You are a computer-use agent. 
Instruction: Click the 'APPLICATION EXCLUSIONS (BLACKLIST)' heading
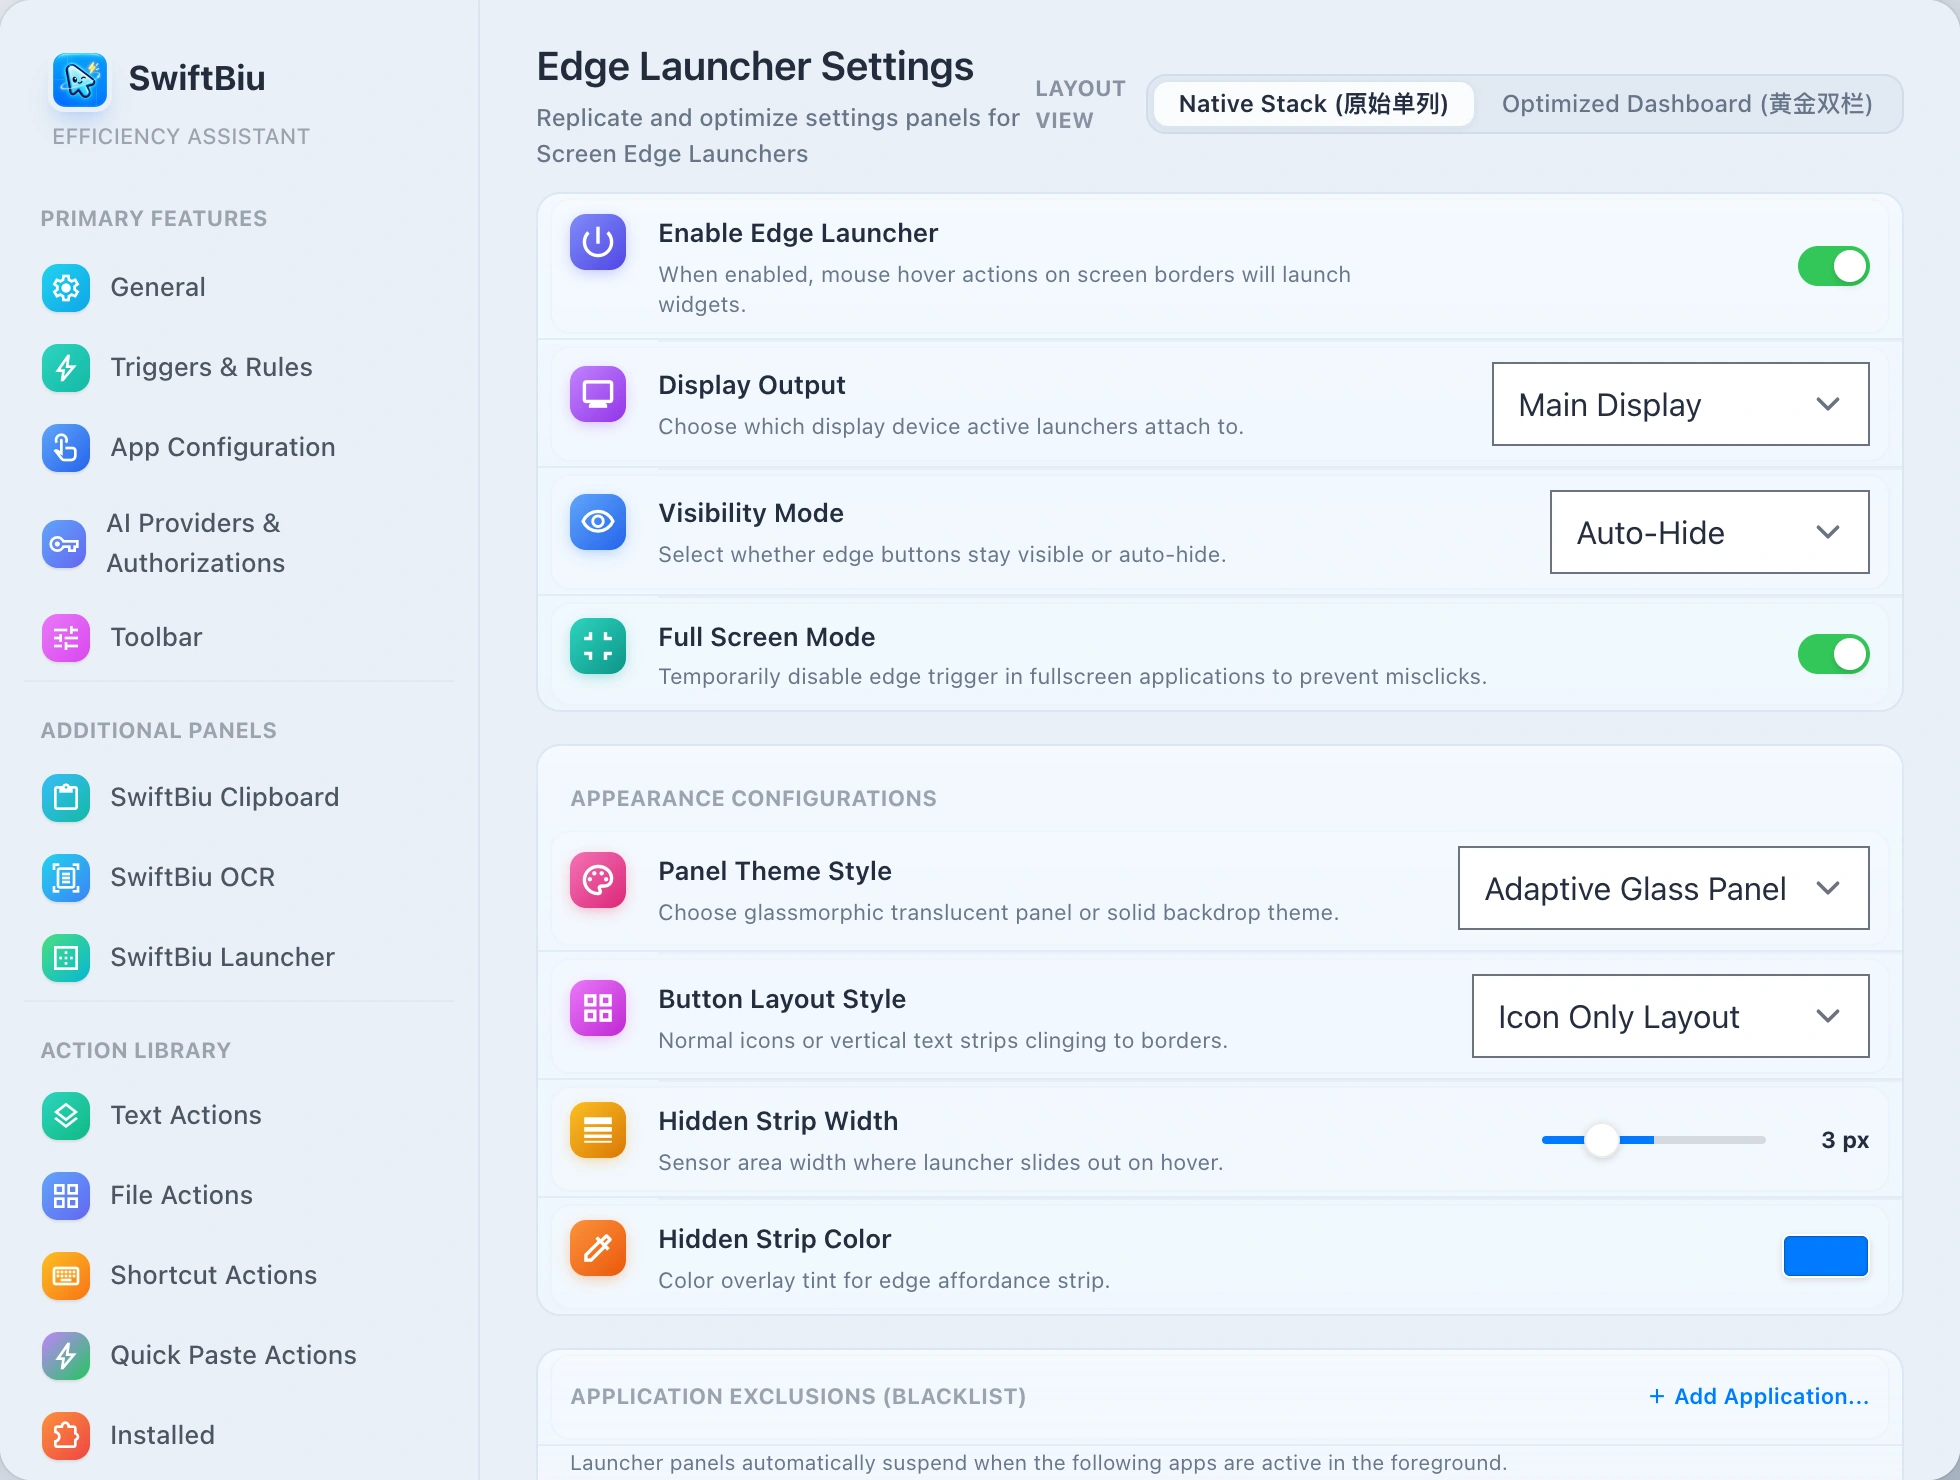[x=798, y=1397]
